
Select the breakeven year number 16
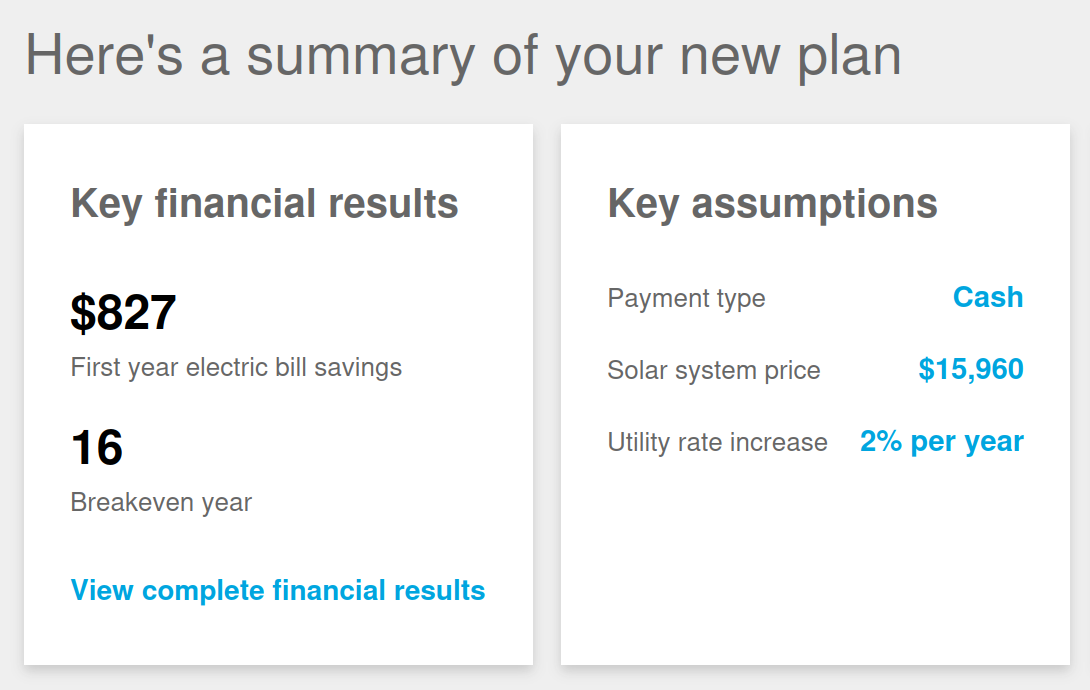tap(97, 448)
